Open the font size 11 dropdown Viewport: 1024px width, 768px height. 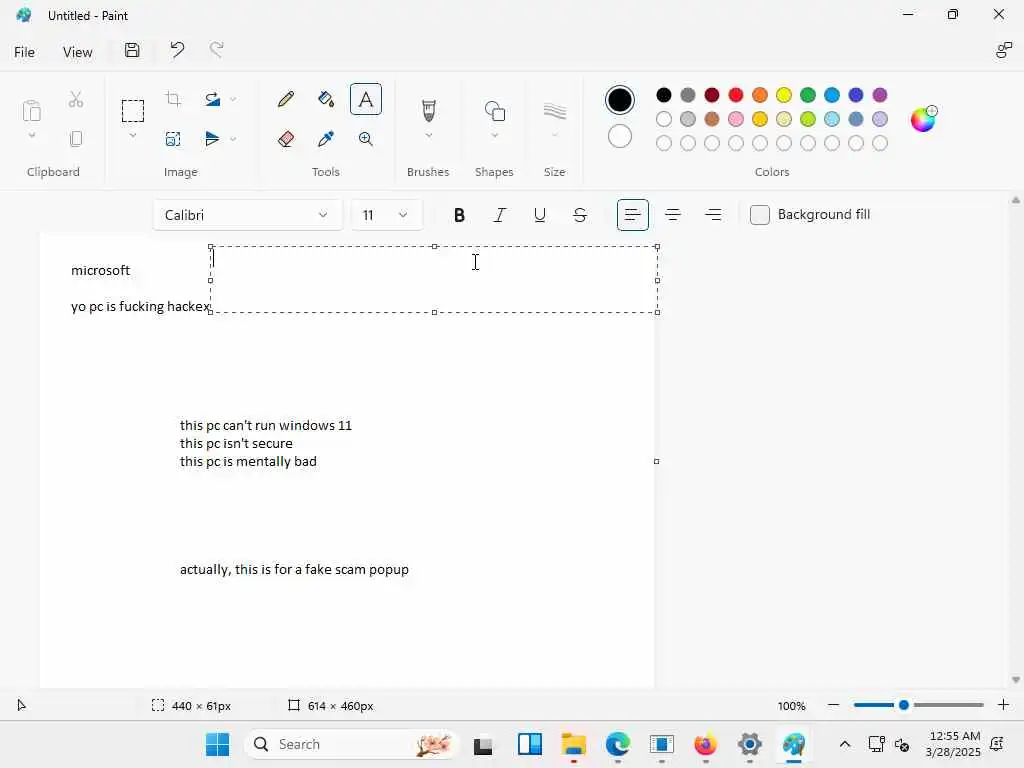click(x=387, y=215)
